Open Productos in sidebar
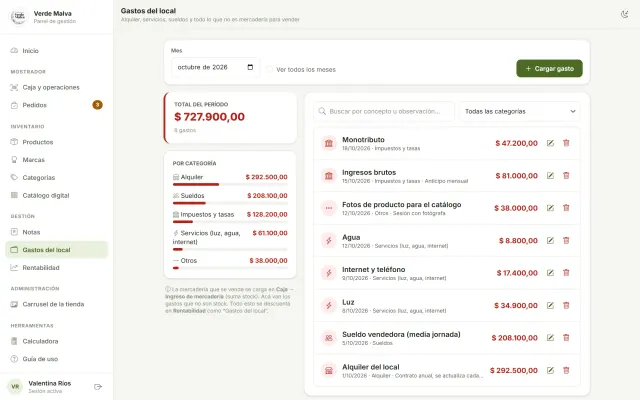Screen dimensions: 640x400 pyautogui.click(x=56, y=142)
